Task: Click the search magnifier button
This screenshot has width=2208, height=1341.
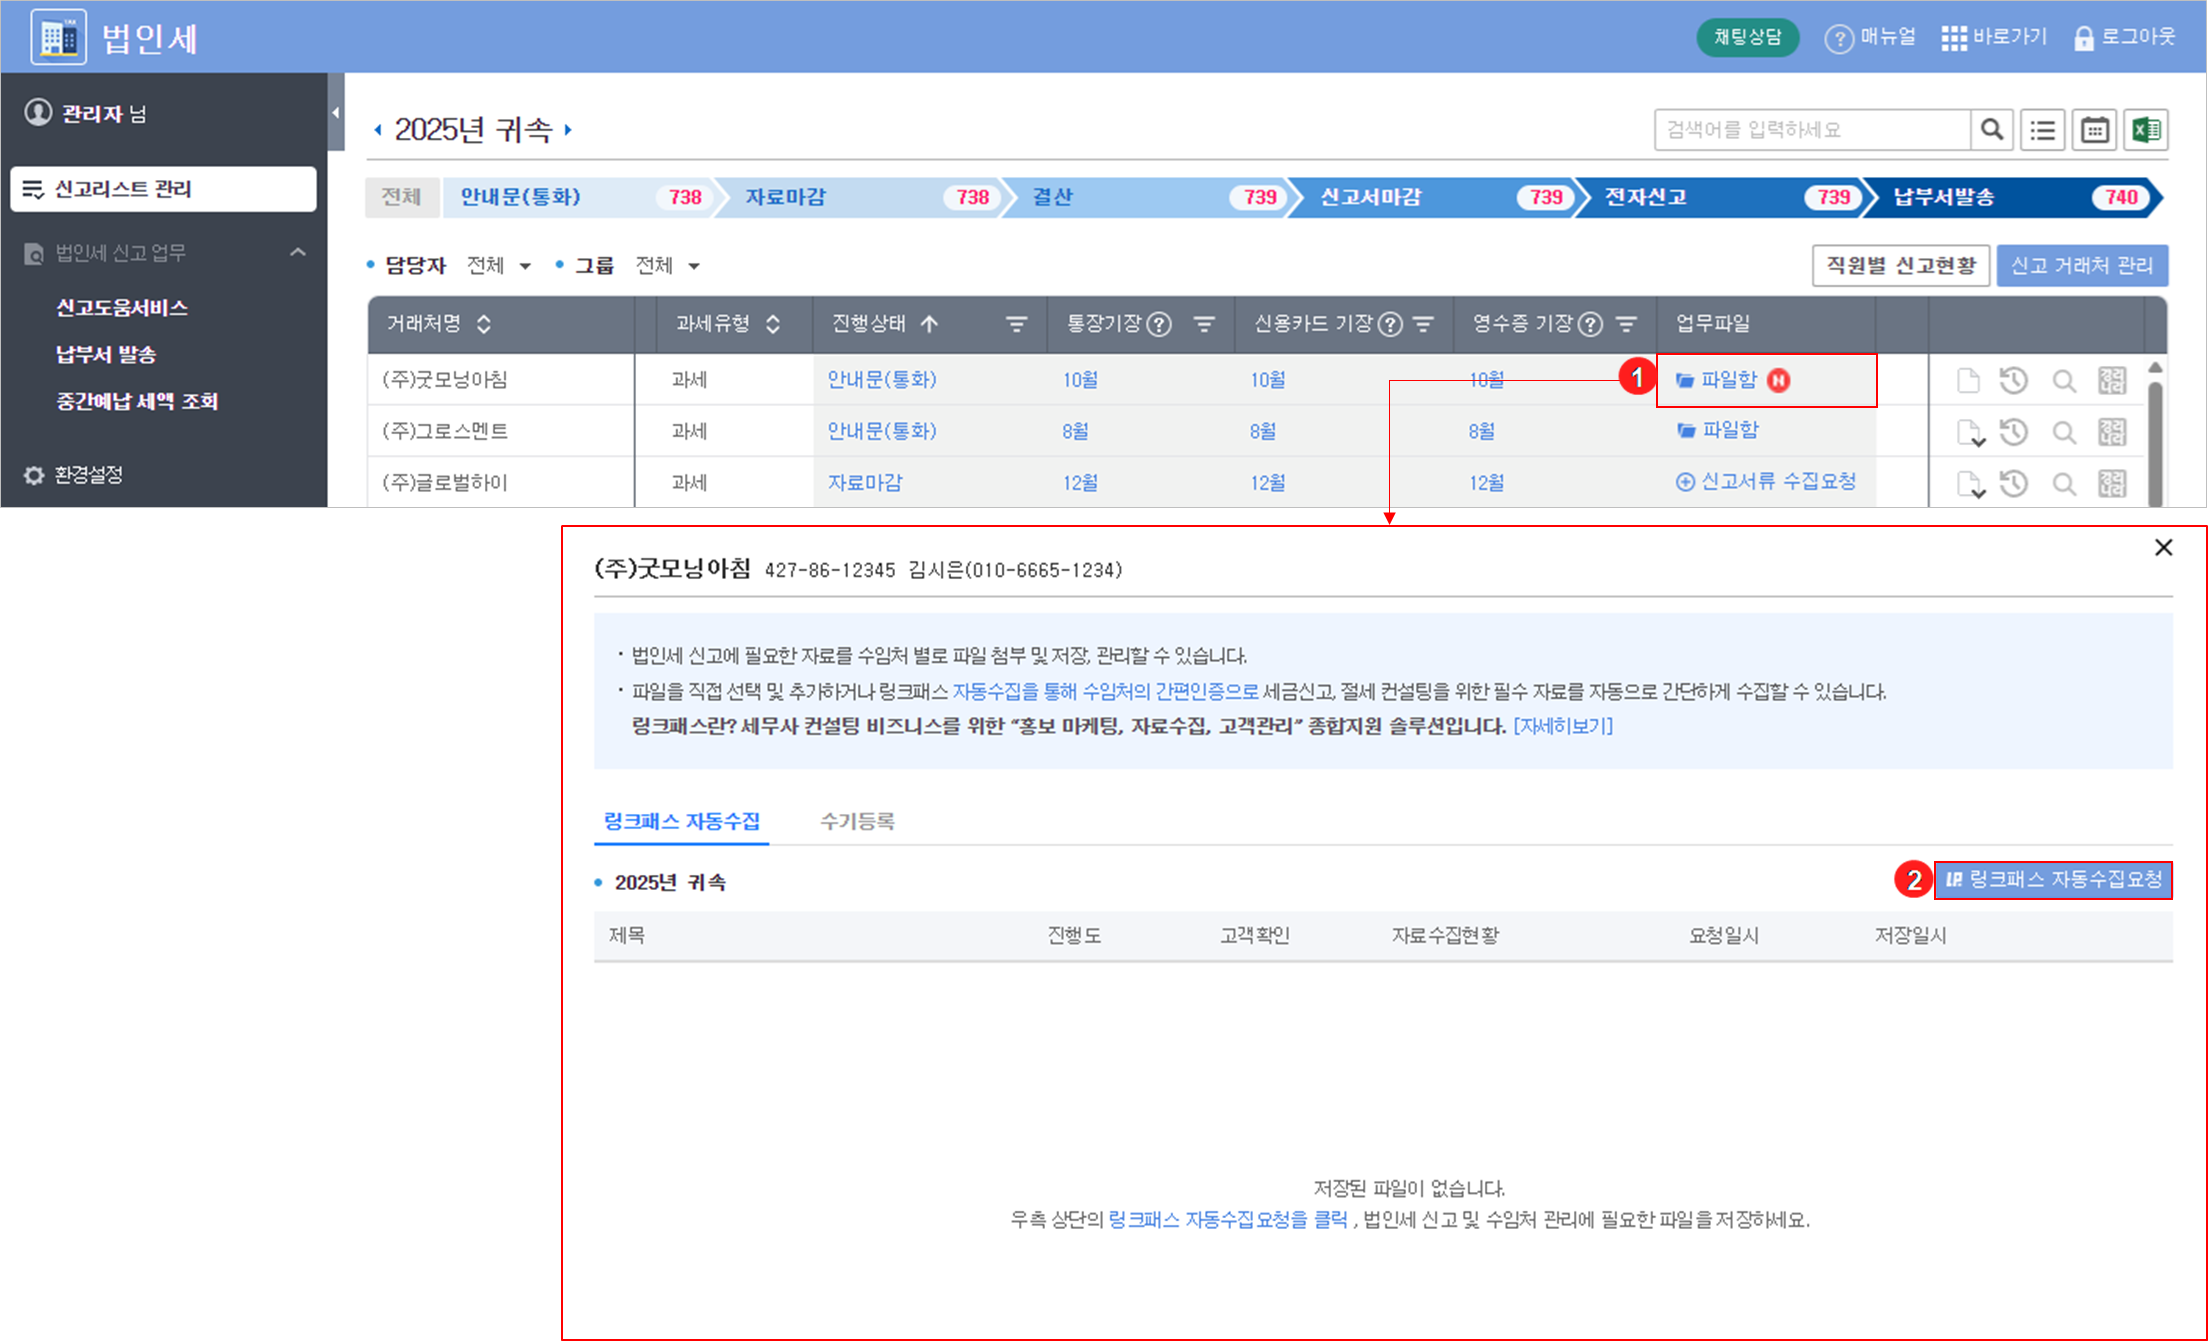Action: pyautogui.click(x=1992, y=130)
